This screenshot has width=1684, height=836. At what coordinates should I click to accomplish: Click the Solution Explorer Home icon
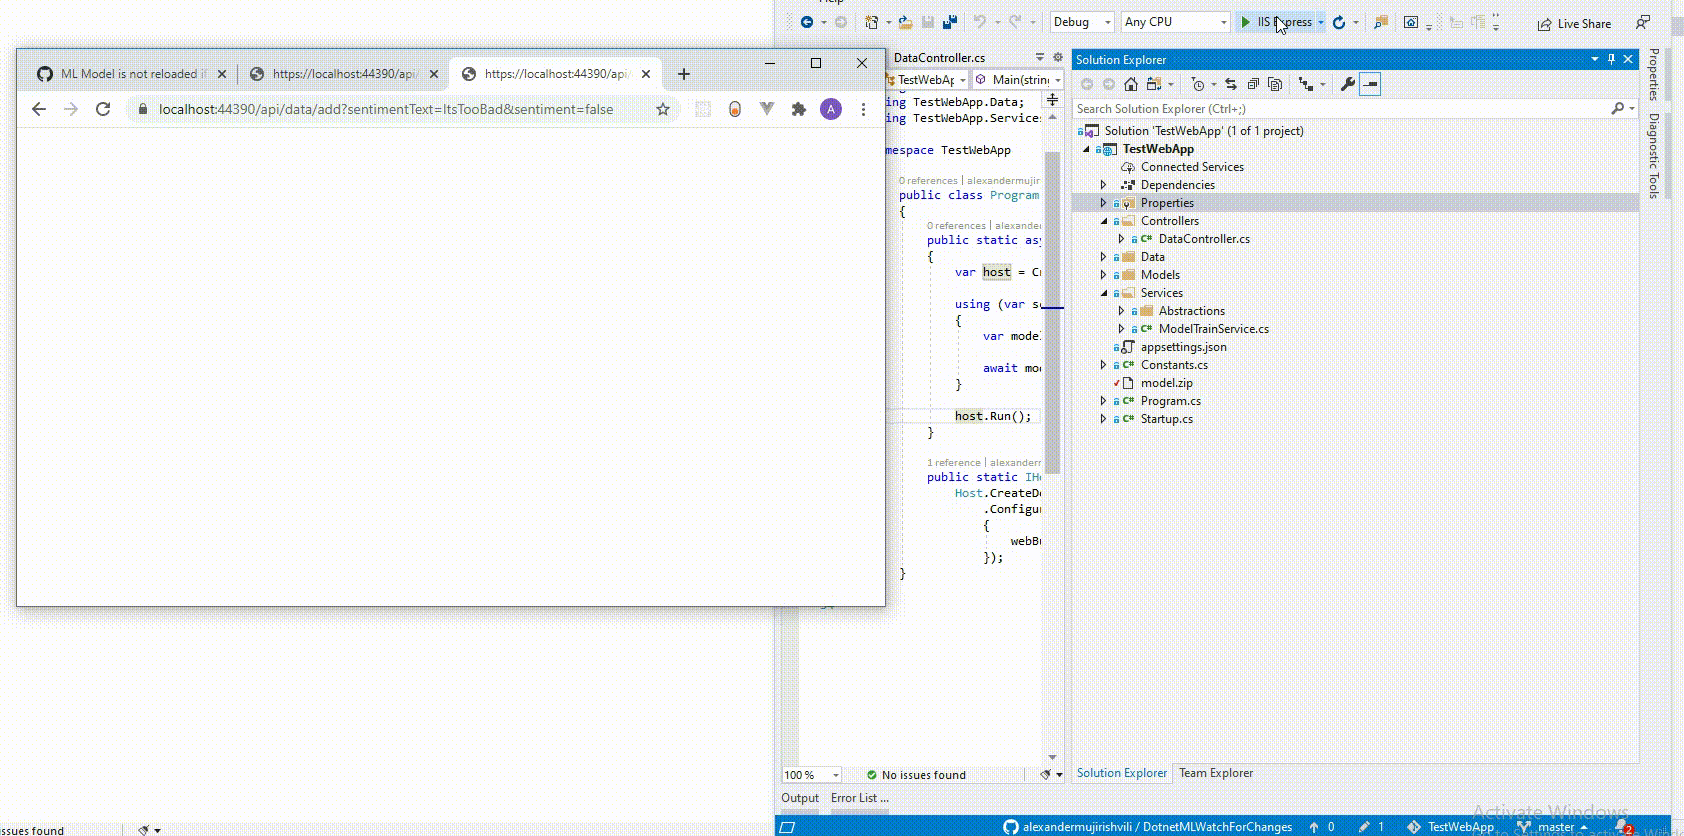click(x=1131, y=84)
